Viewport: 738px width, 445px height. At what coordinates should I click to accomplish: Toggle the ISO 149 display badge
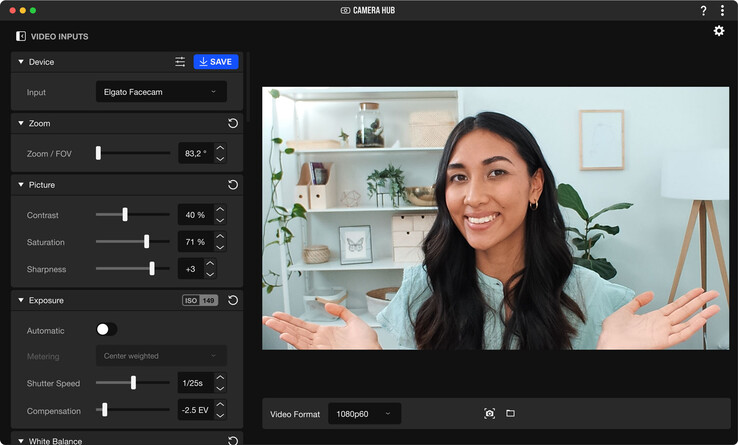[200, 300]
